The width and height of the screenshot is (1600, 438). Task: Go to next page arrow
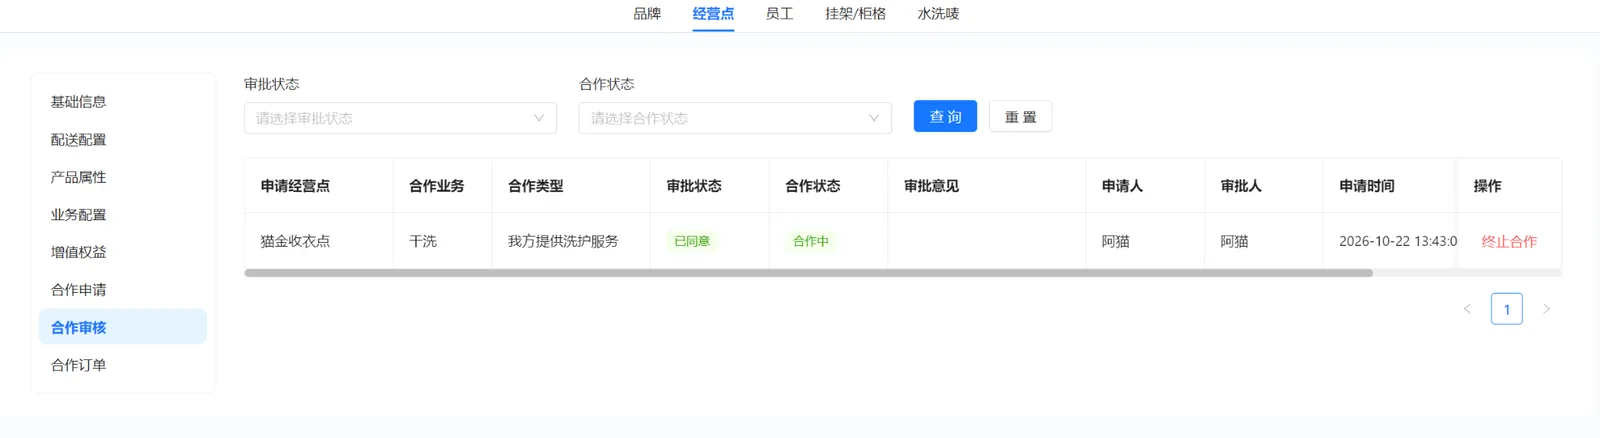coord(1546,309)
